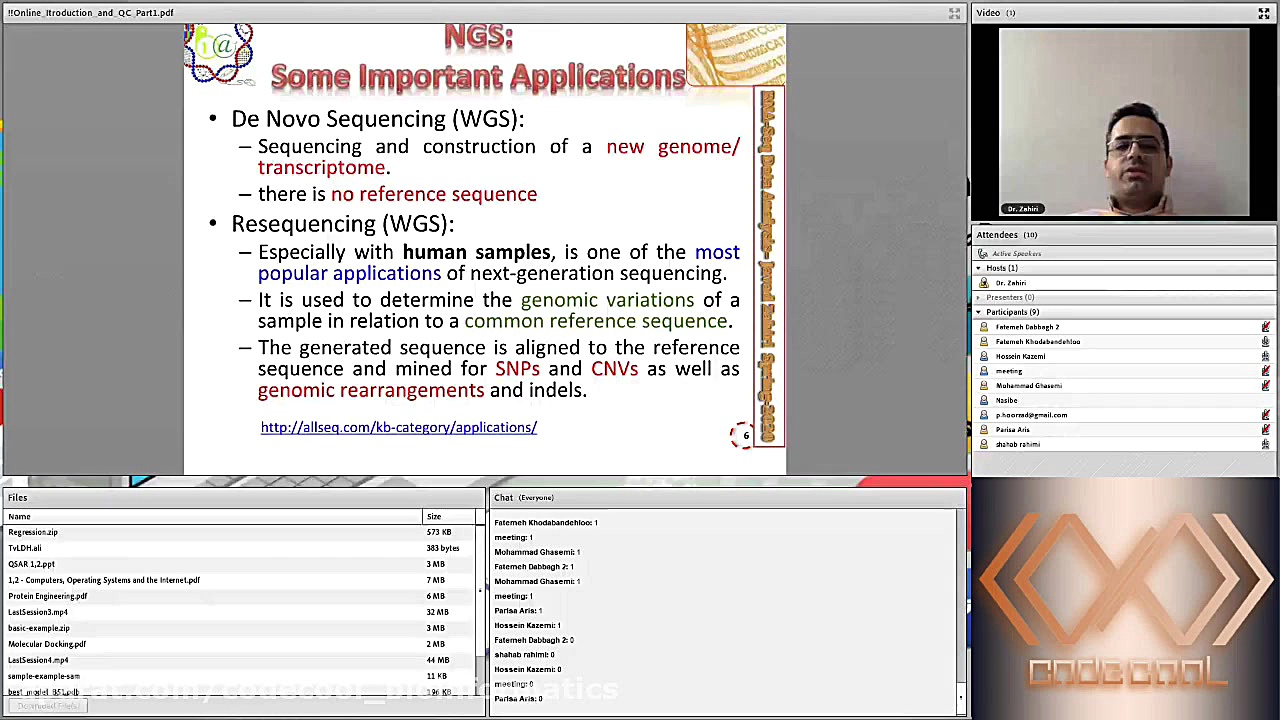1280x720 pixels.
Task: Click the Nasibe name in the attendees list
Action: 1006,400
